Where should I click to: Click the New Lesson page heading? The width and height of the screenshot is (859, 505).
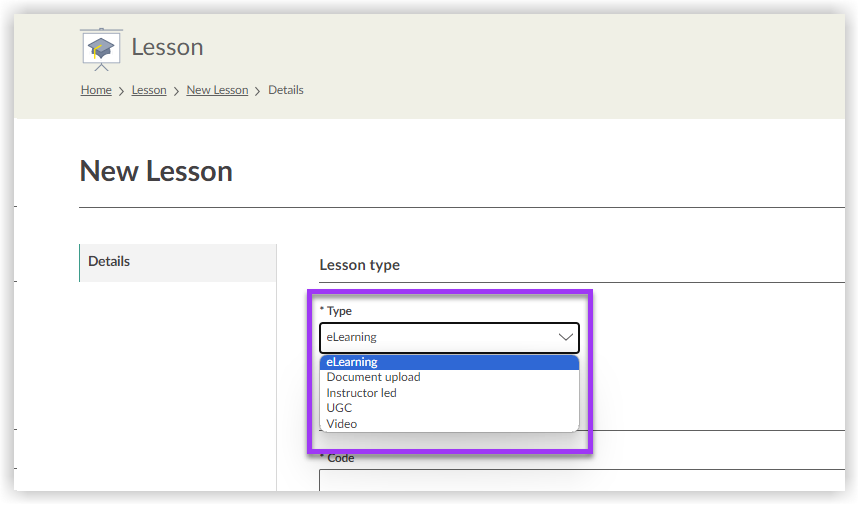point(156,171)
